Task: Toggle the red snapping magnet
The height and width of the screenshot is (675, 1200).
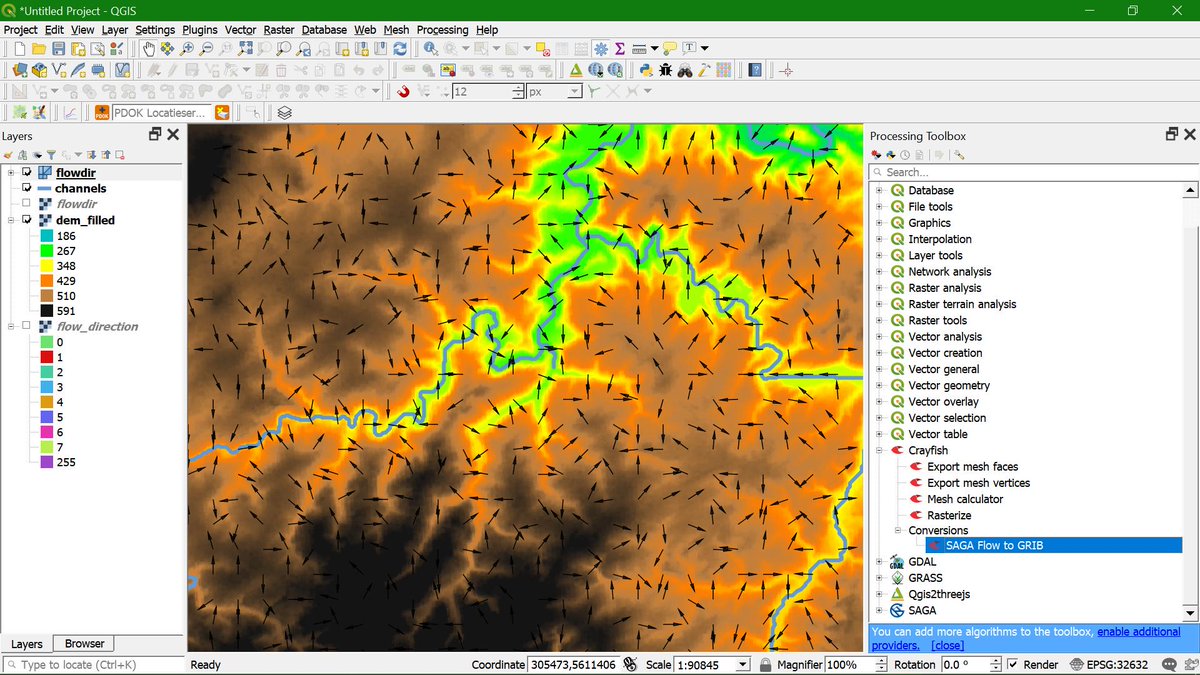Action: click(404, 91)
